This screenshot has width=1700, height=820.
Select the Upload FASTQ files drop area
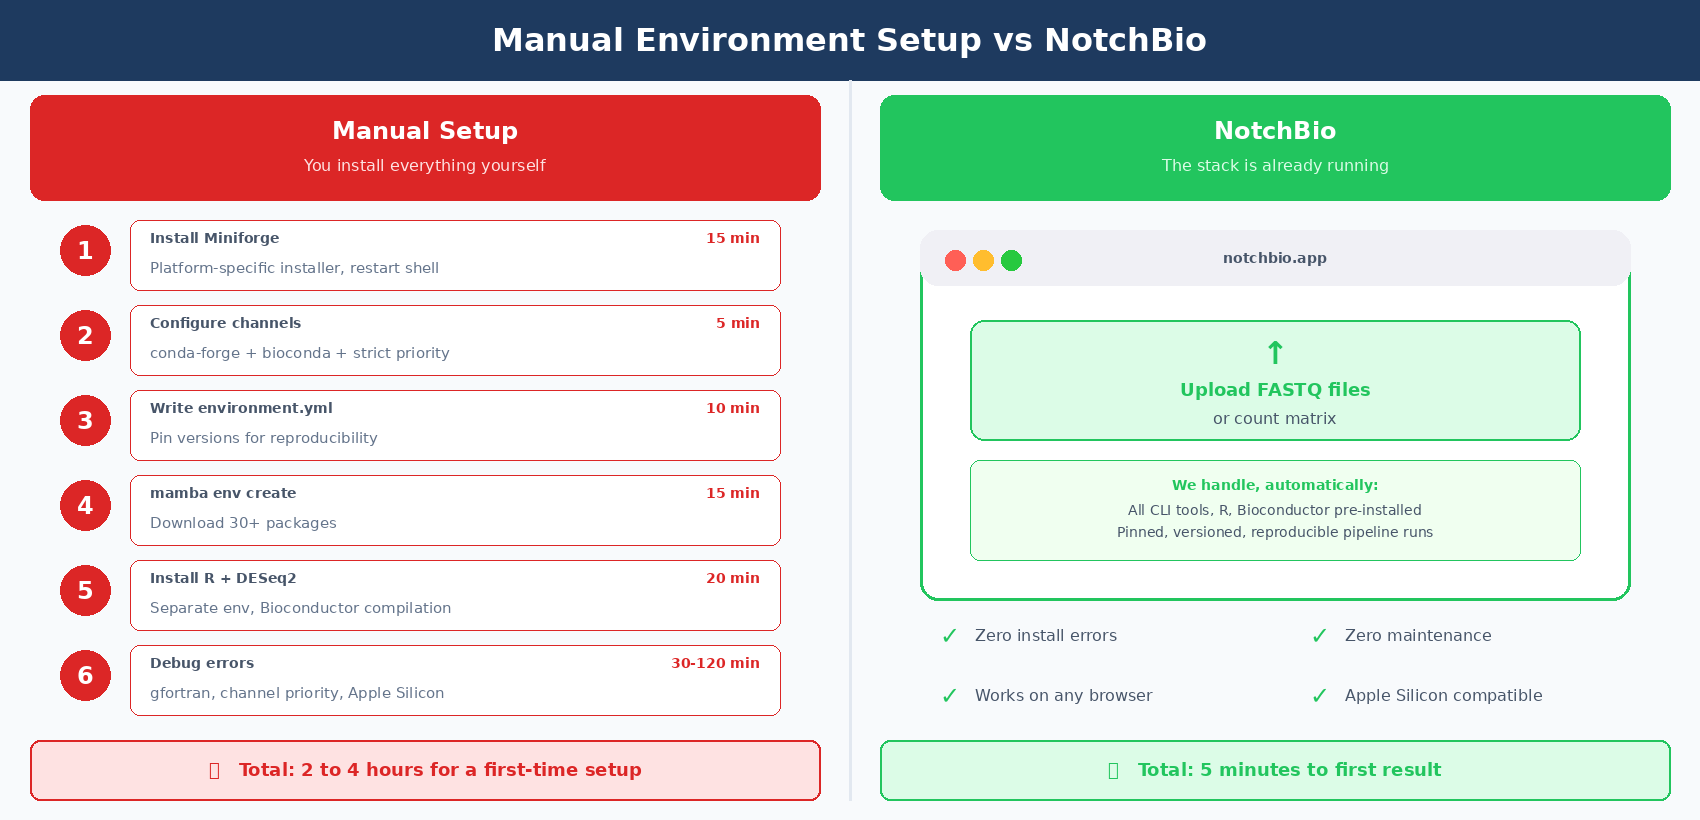[1275, 380]
